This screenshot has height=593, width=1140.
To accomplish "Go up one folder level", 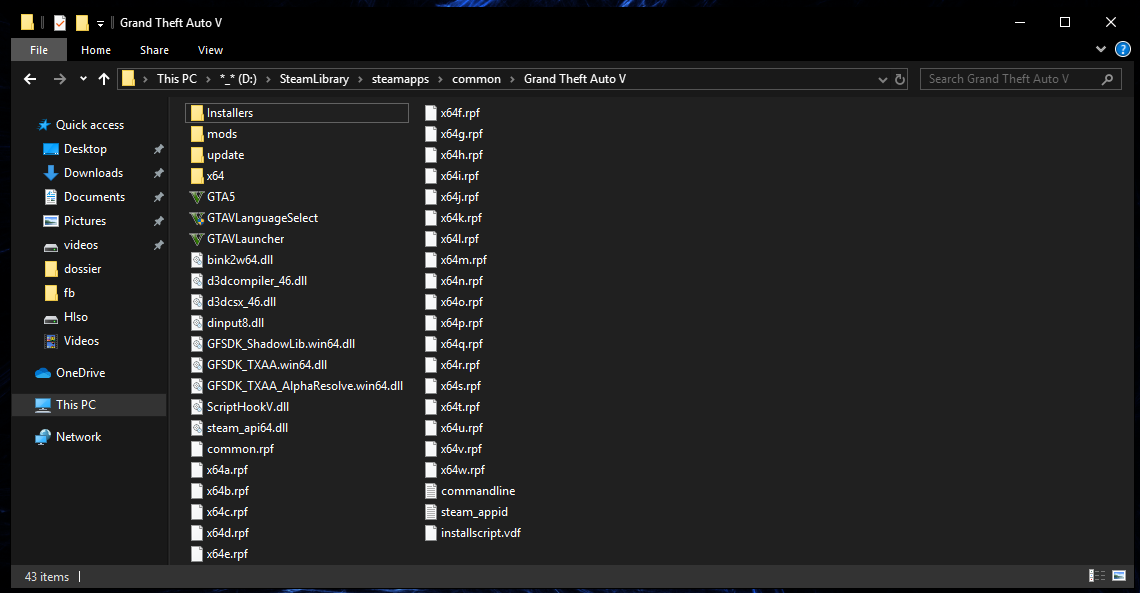I will click(104, 79).
